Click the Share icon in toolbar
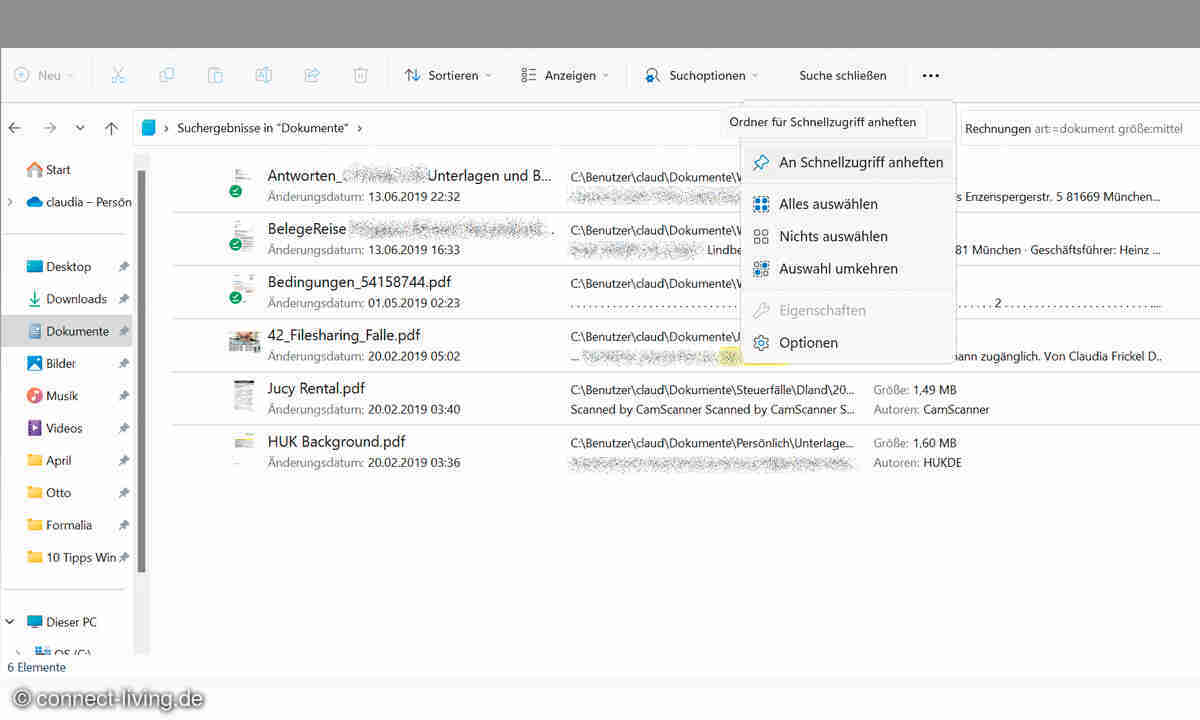Viewport: 1200px width, 720px height. (312, 75)
